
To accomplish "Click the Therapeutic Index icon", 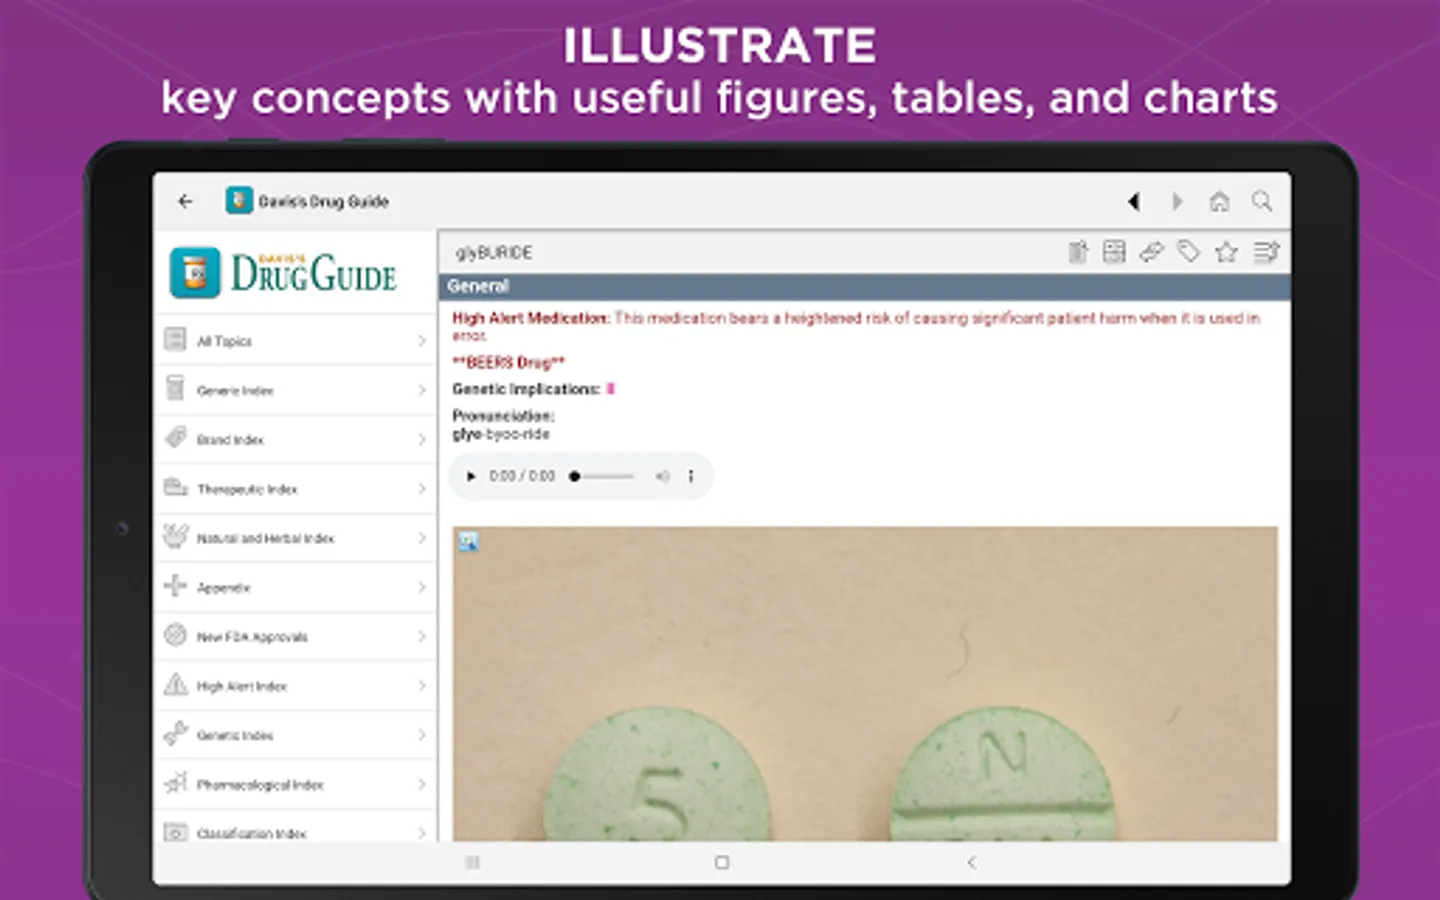I will coord(176,487).
